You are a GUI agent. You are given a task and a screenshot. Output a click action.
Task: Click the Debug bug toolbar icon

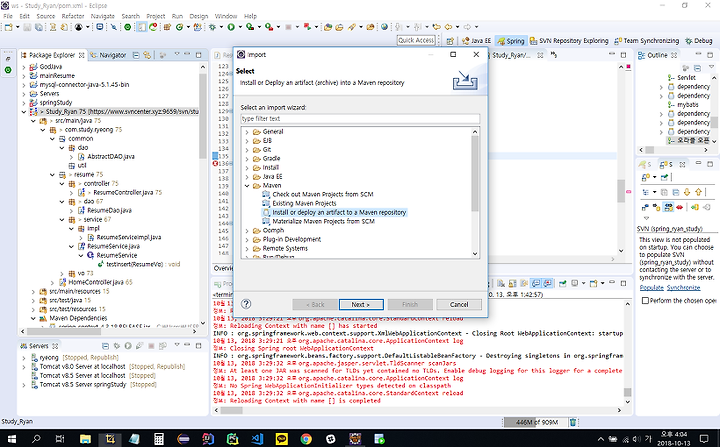[212, 27]
